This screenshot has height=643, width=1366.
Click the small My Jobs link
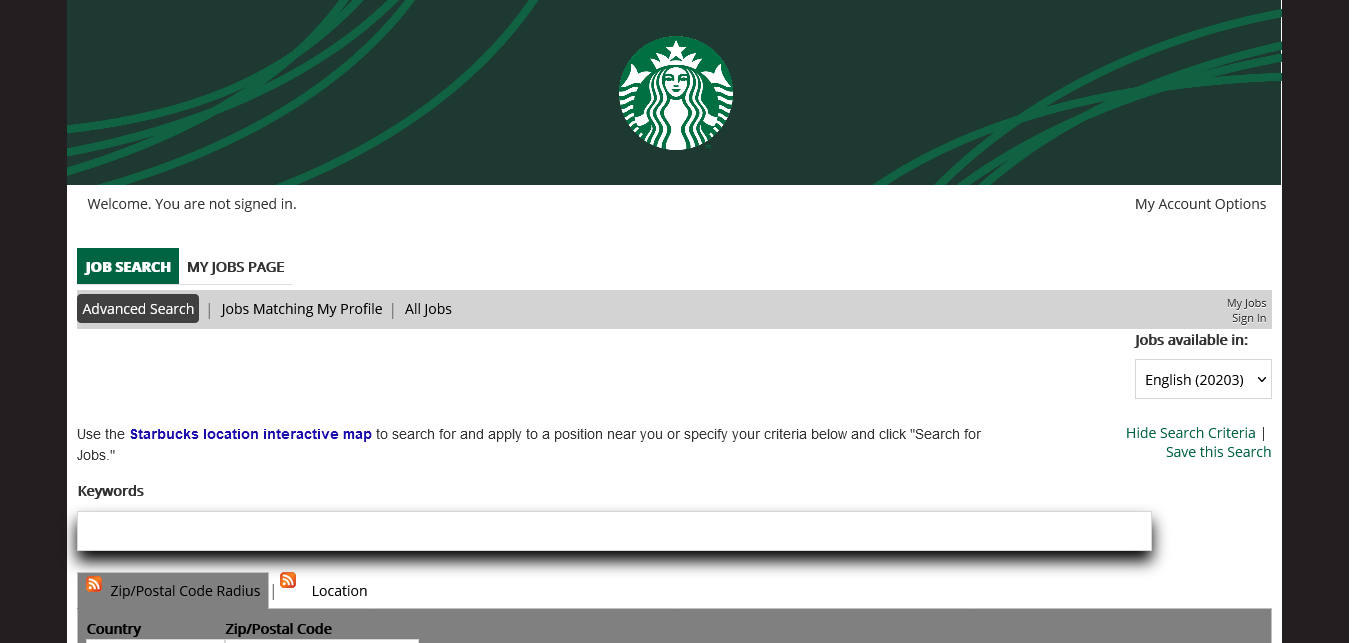[x=1246, y=303]
